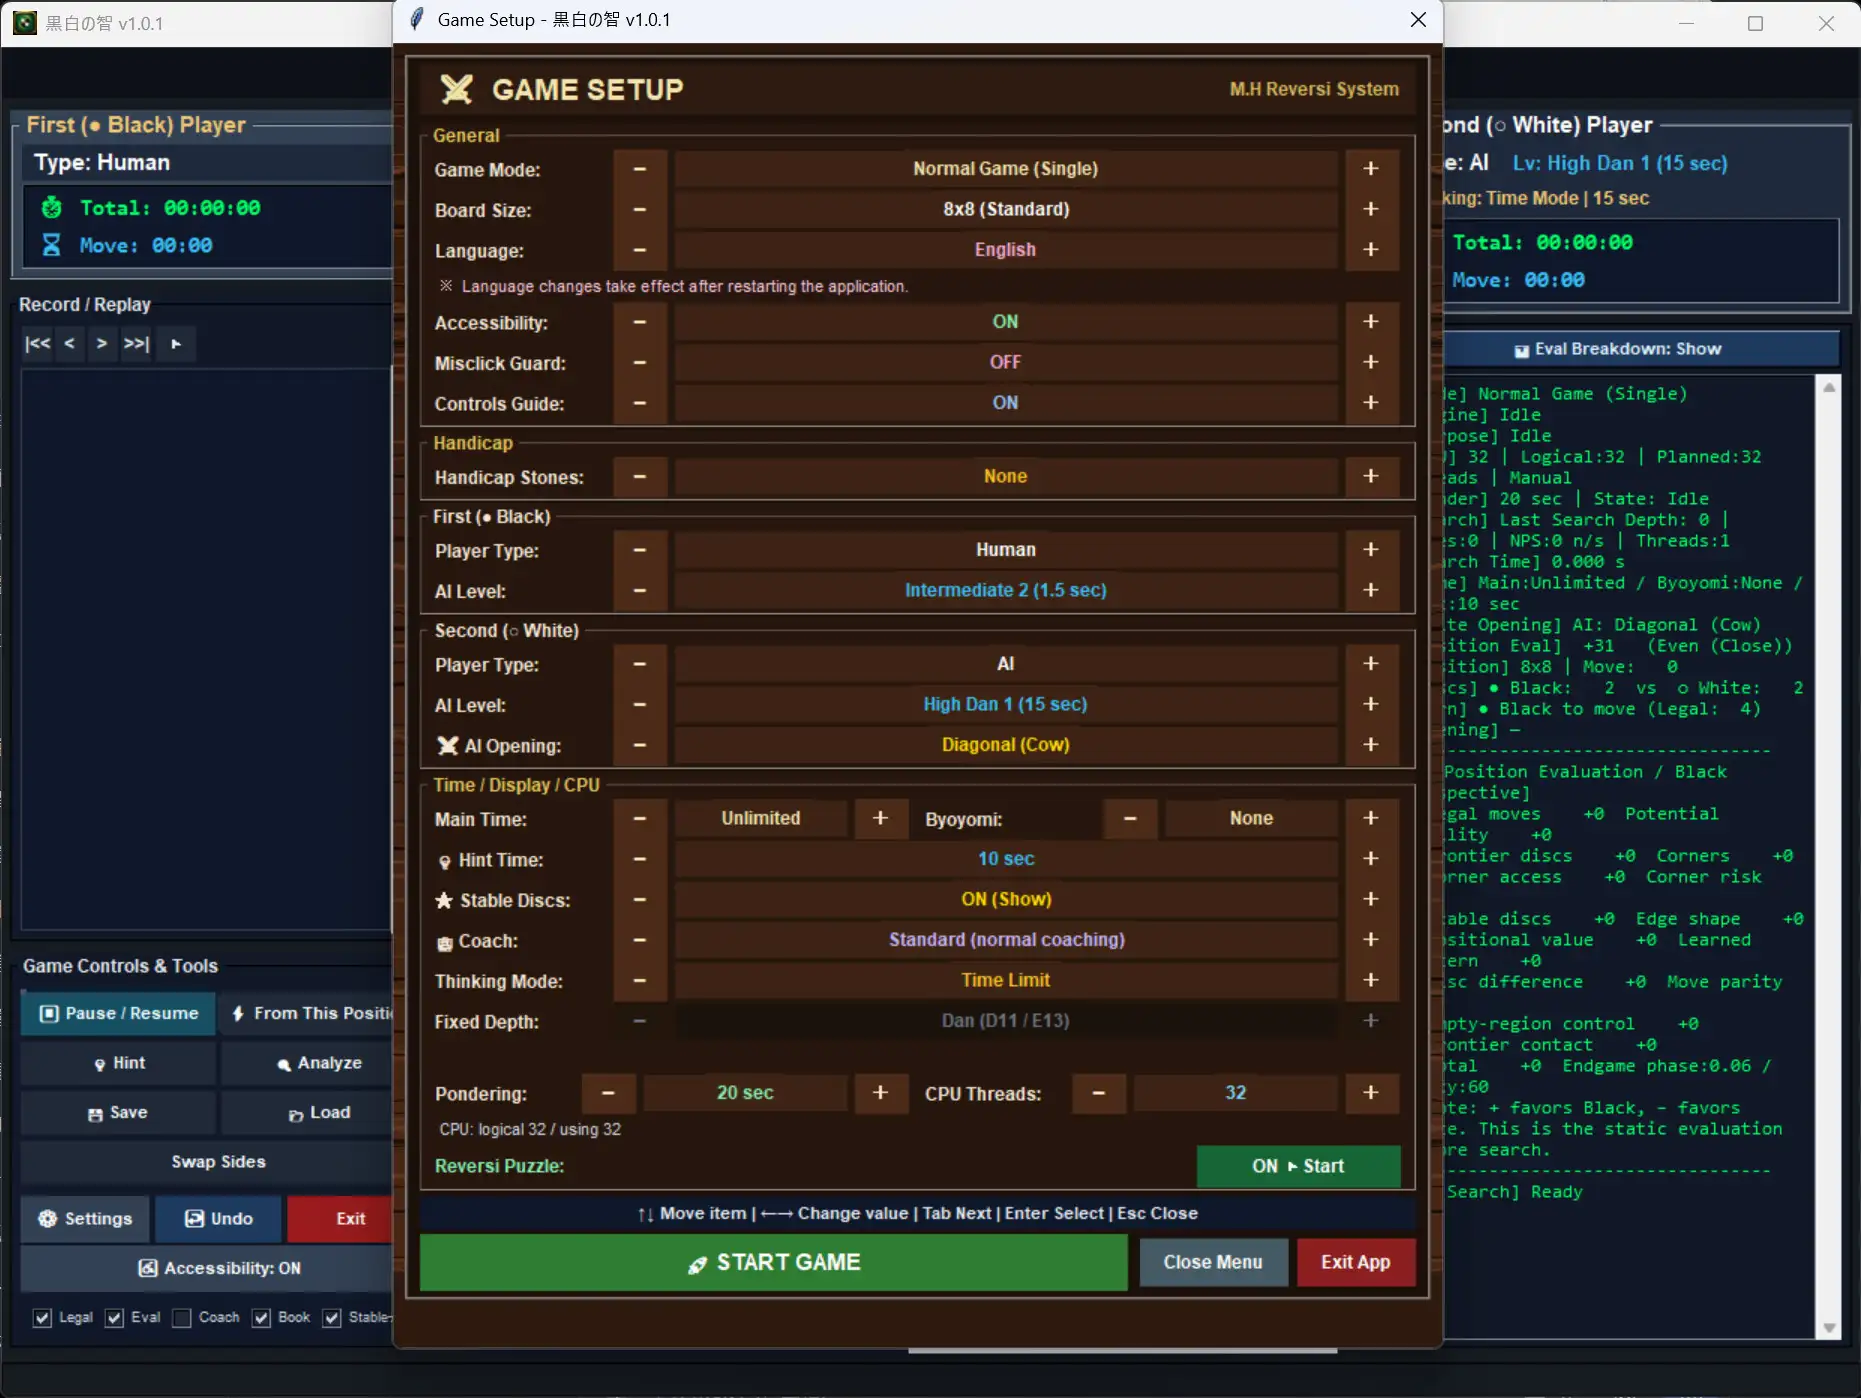Turn off Stable Discs with minus button

point(640,900)
